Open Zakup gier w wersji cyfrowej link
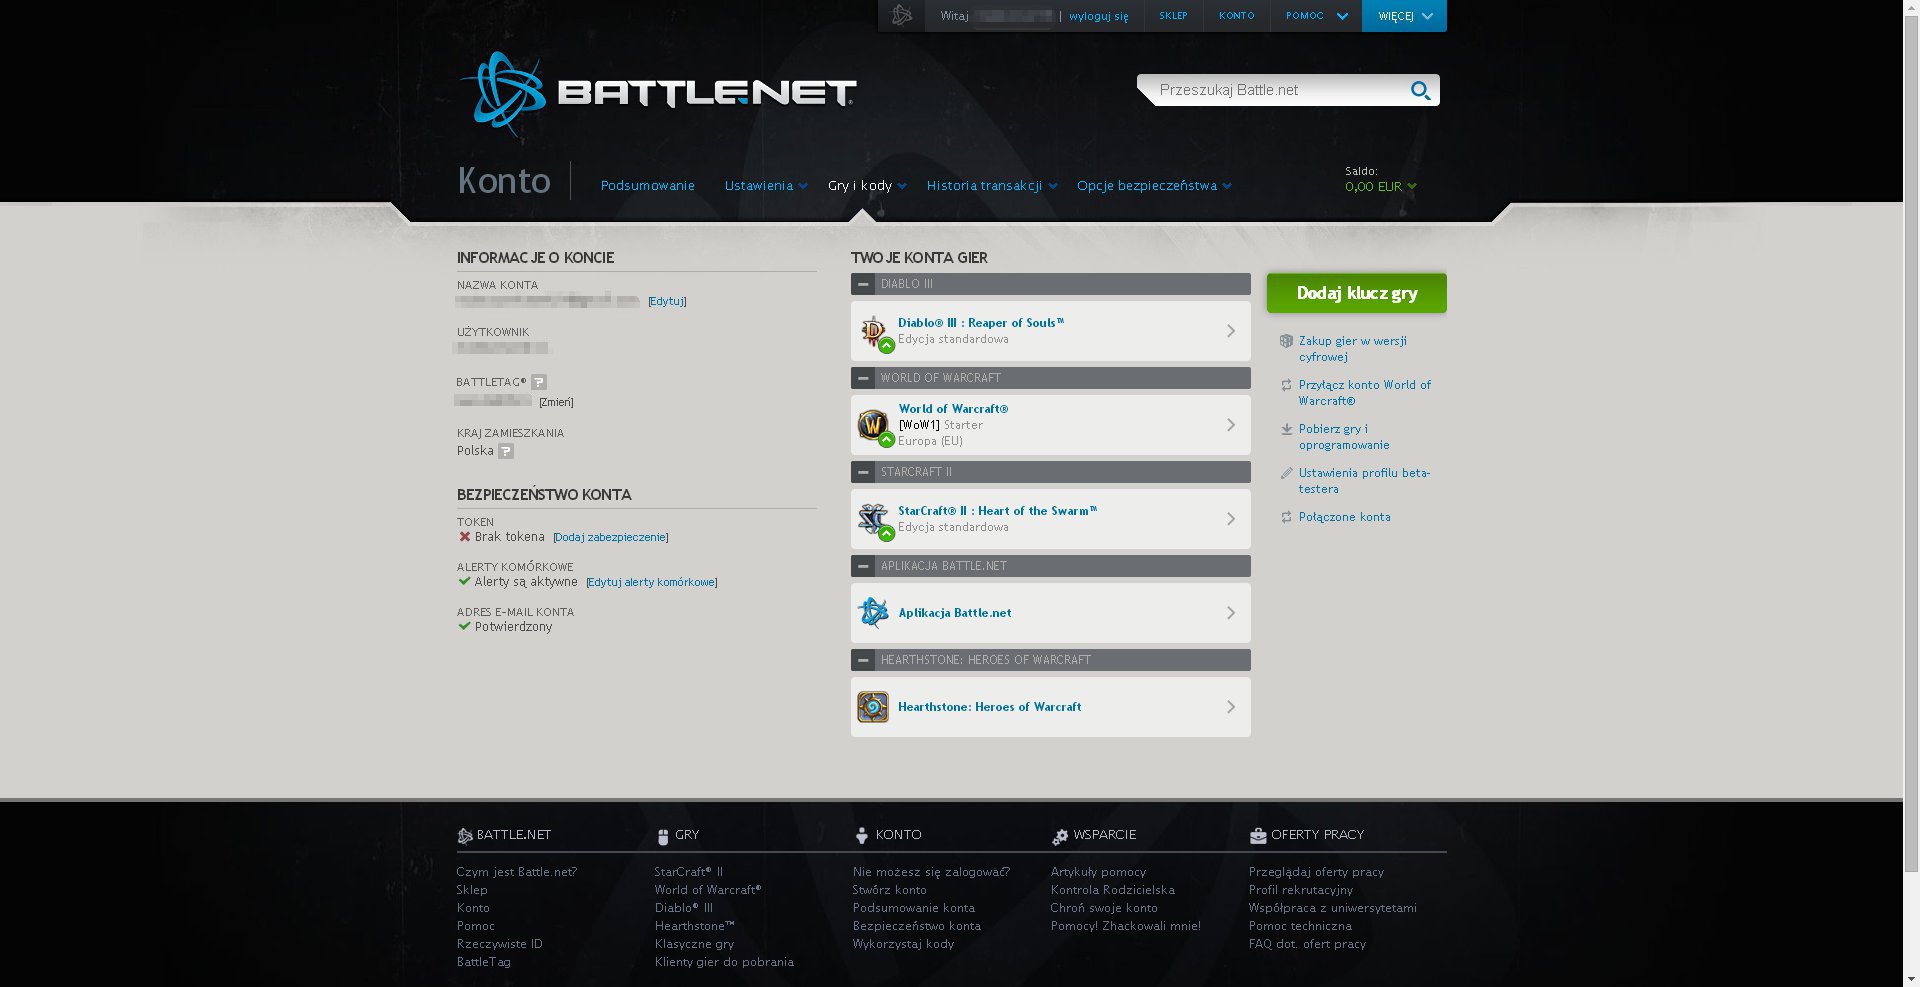This screenshot has width=1920, height=987. (x=1352, y=349)
